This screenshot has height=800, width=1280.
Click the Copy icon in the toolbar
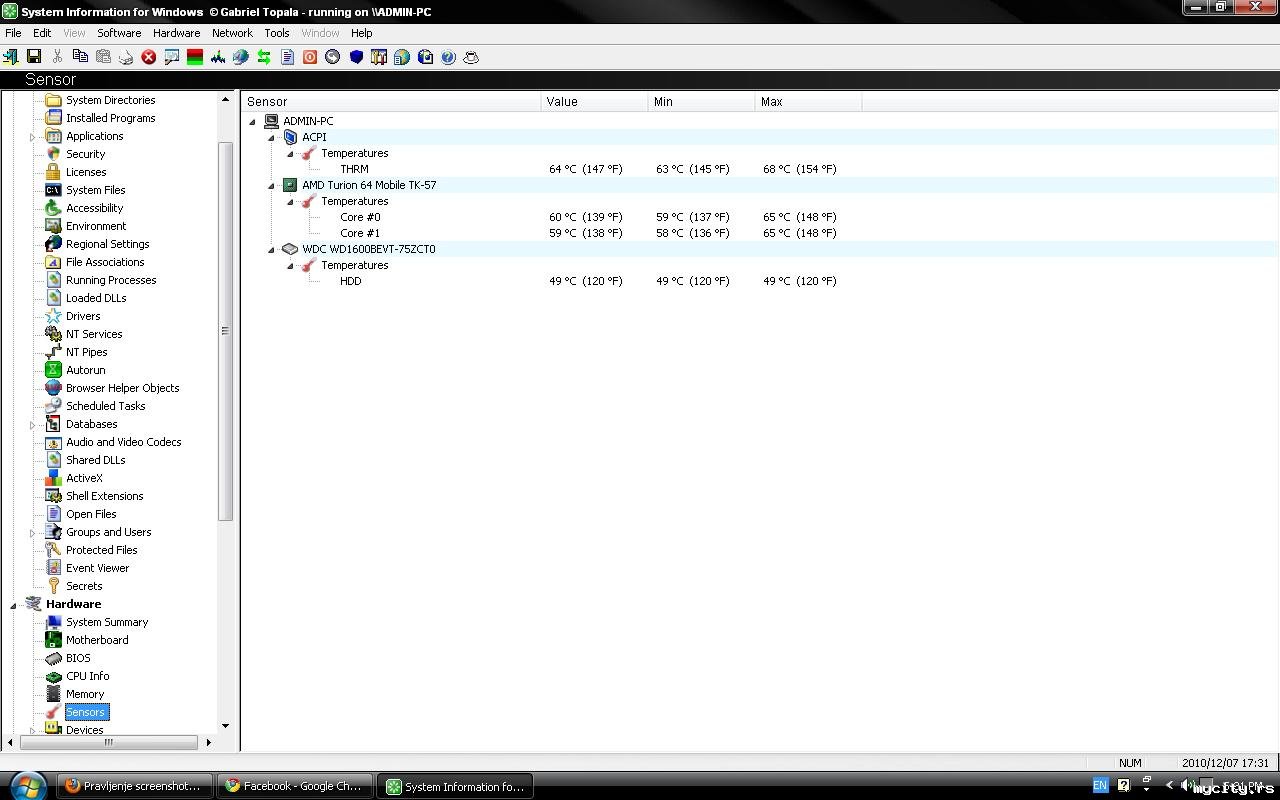click(x=80, y=57)
